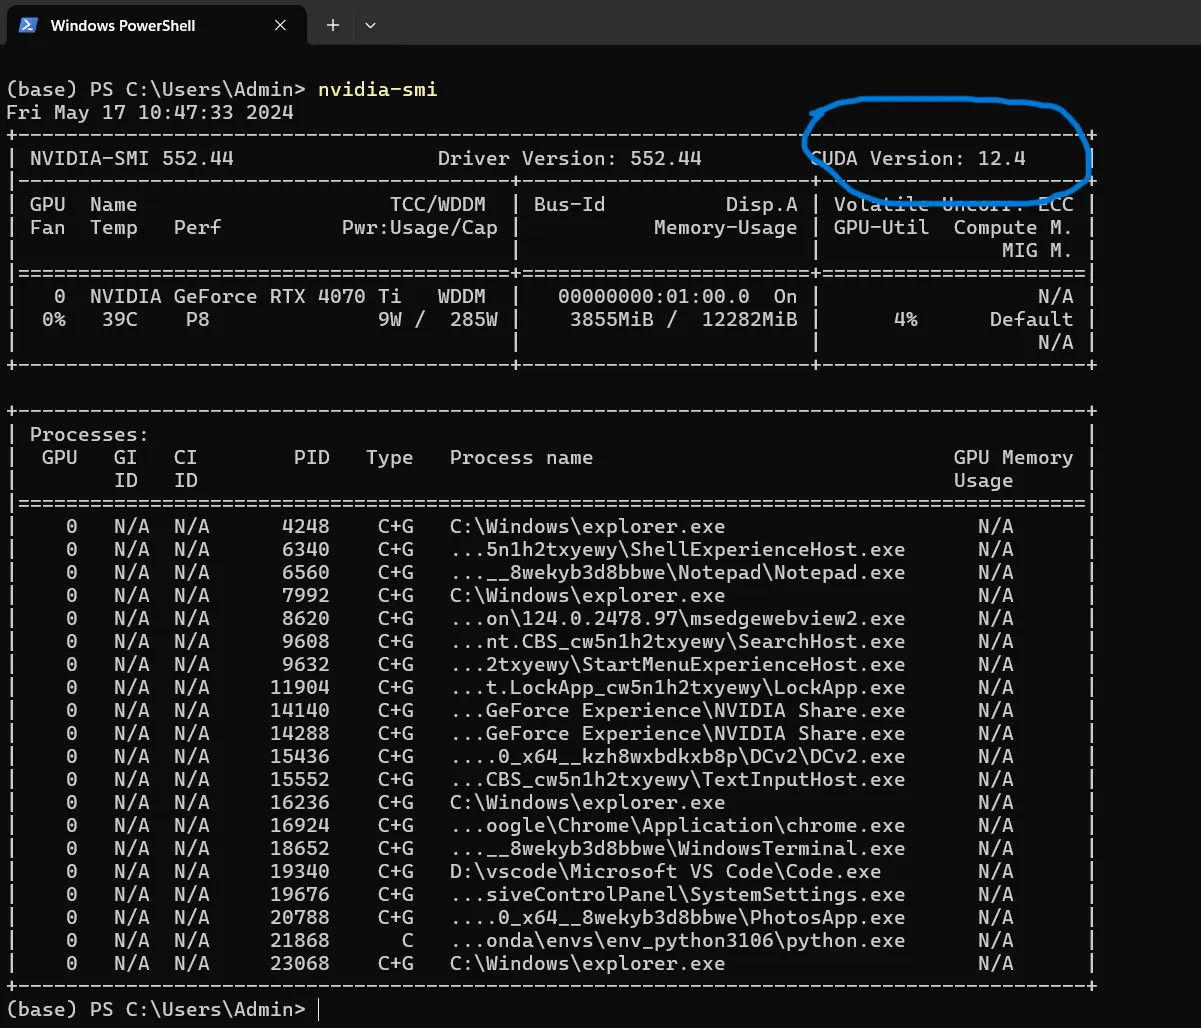Click the msedgewebview2.exe process name
The height and width of the screenshot is (1028, 1201).
678,618
